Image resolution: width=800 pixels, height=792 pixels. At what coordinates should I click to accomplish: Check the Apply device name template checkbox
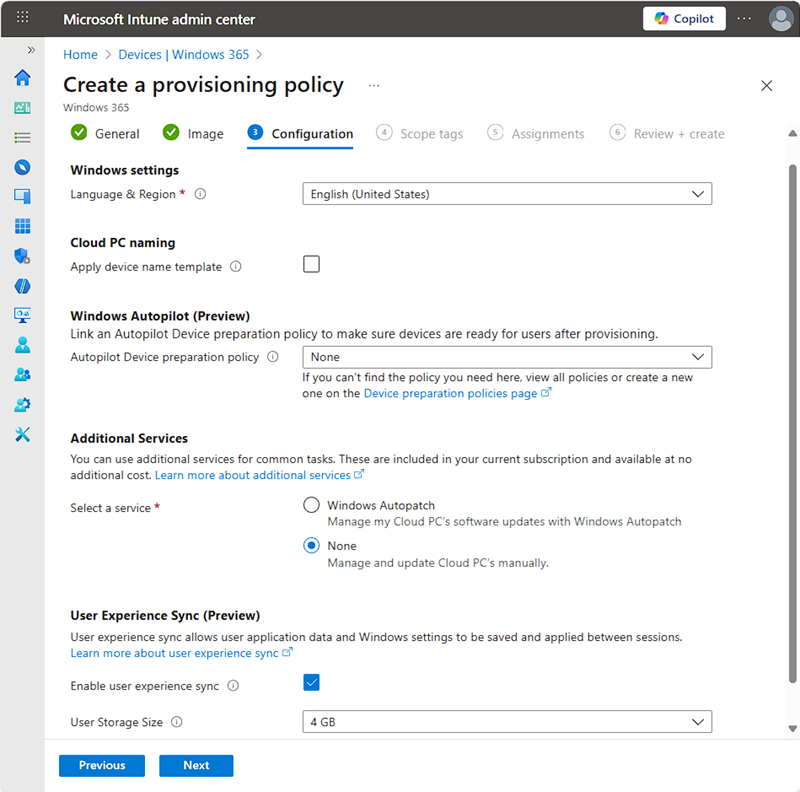[311, 263]
